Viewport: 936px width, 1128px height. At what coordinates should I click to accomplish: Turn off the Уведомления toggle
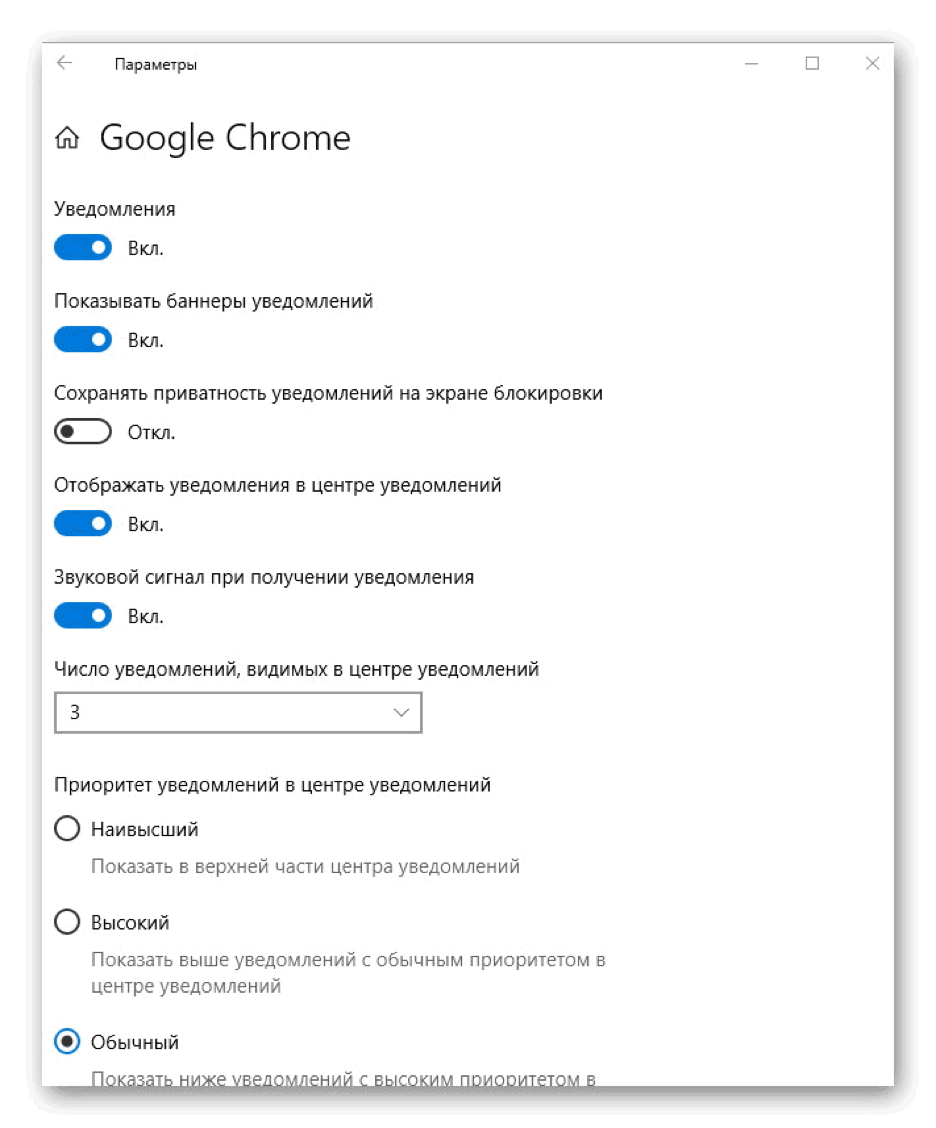tap(83, 248)
